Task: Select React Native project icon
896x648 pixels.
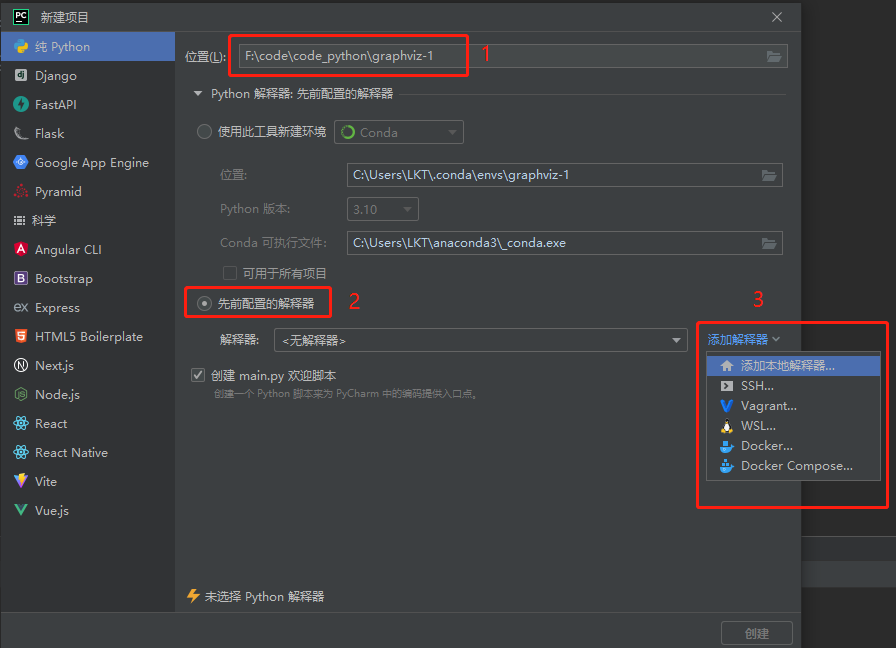Action: click(x=21, y=453)
